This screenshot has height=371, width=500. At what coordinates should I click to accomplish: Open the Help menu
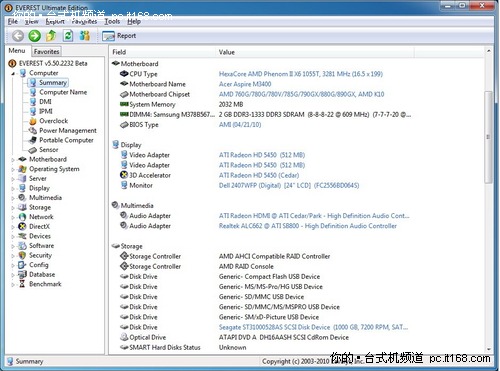(x=134, y=21)
